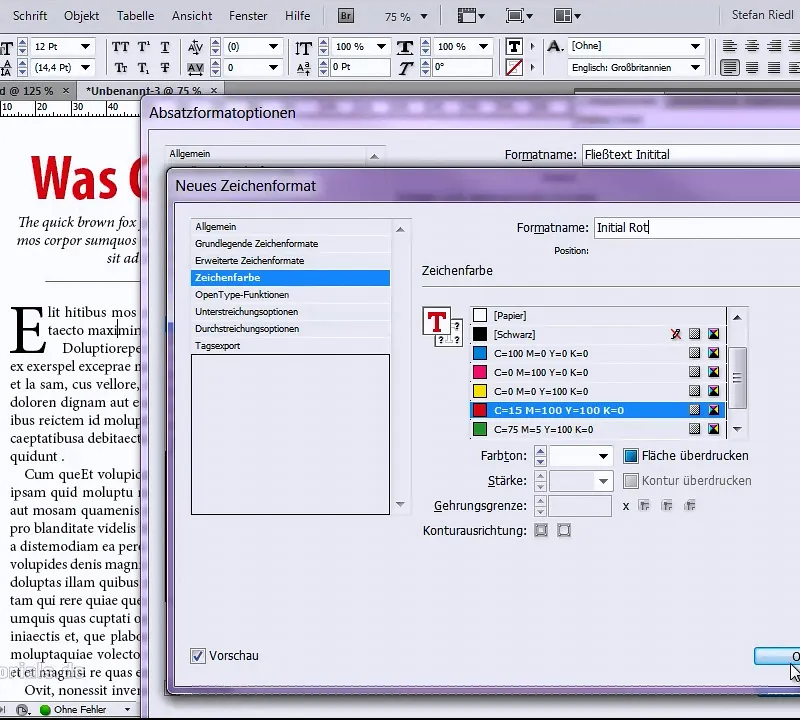The width and height of the screenshot is (800, 720).
Task: Apply Underline formatting icon
Action: [165, 47]
